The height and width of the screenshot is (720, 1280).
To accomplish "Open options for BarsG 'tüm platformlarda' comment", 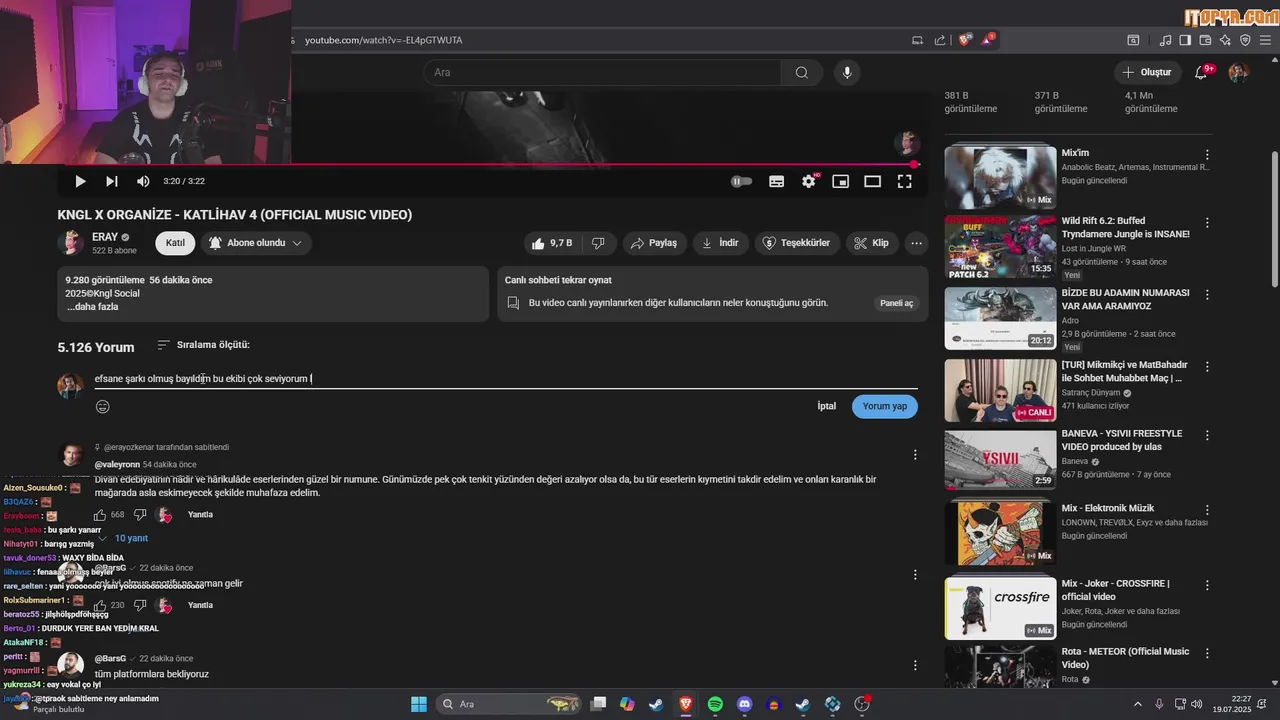I will click(x=915, y=665).
